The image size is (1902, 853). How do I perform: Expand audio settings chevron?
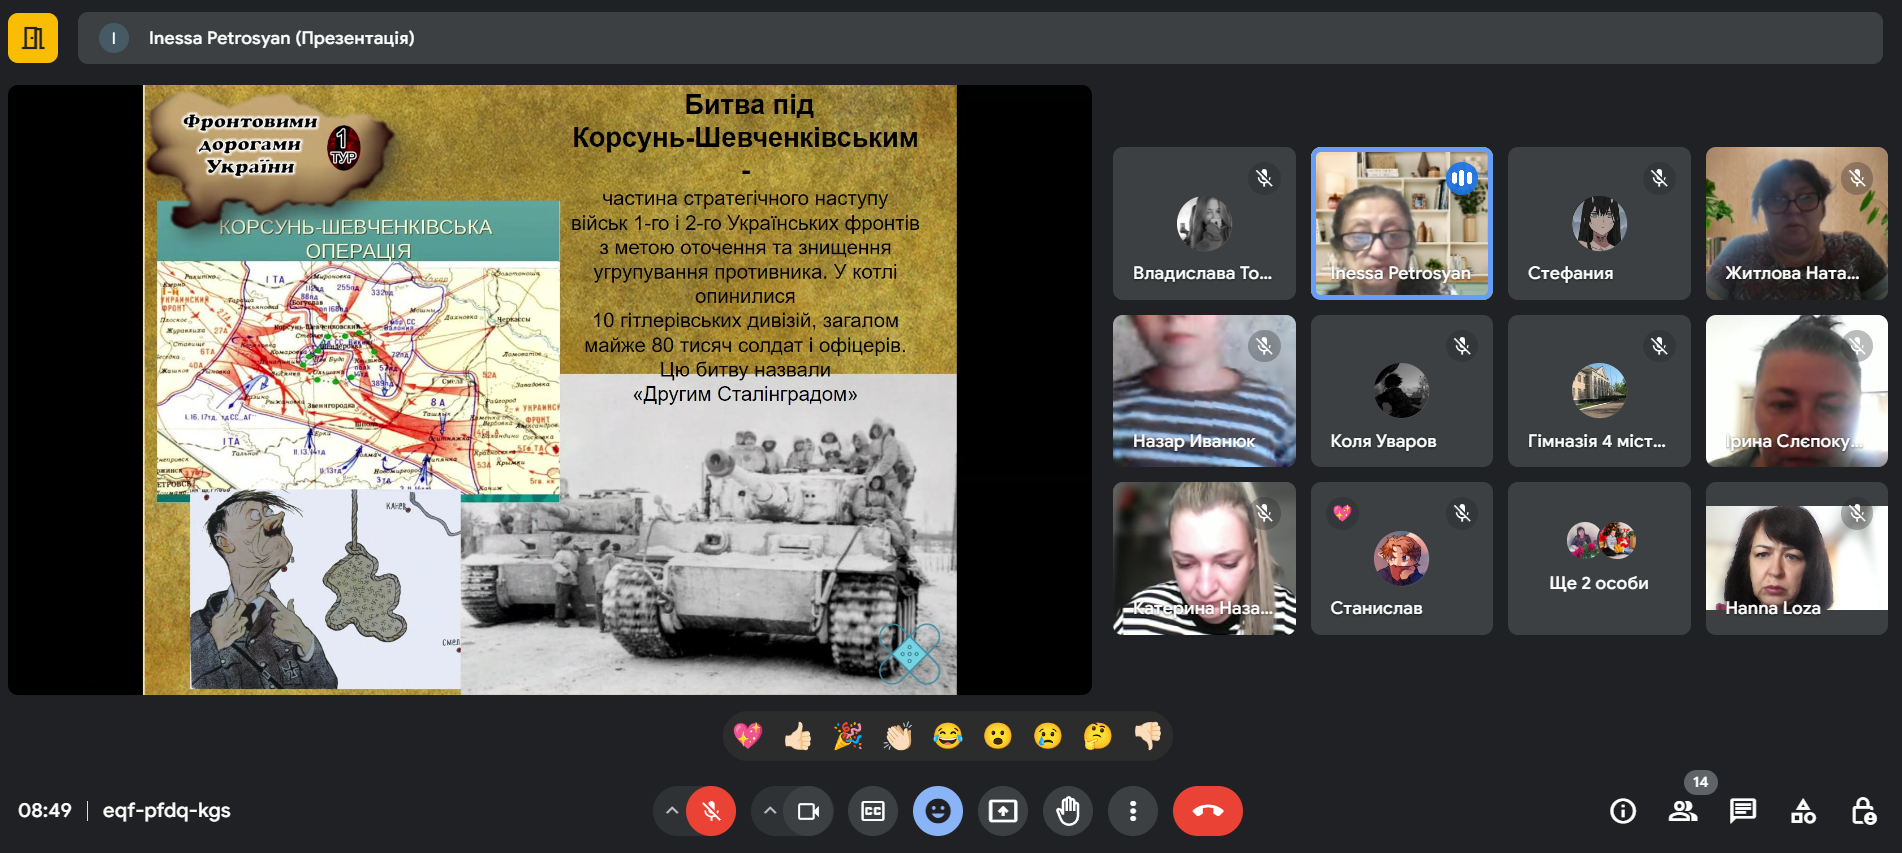click(672, 811)
